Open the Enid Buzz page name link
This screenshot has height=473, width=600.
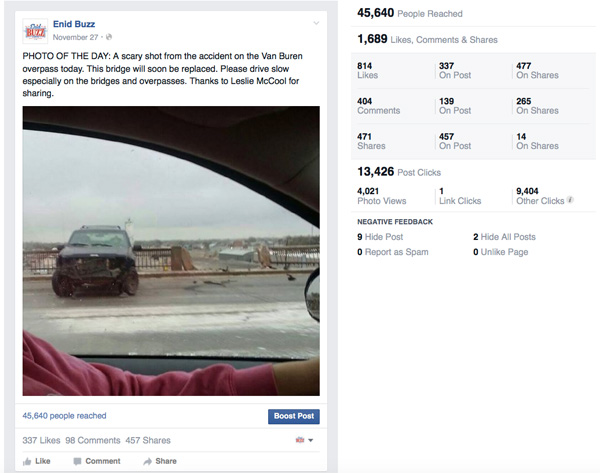(x=74, y=23)
